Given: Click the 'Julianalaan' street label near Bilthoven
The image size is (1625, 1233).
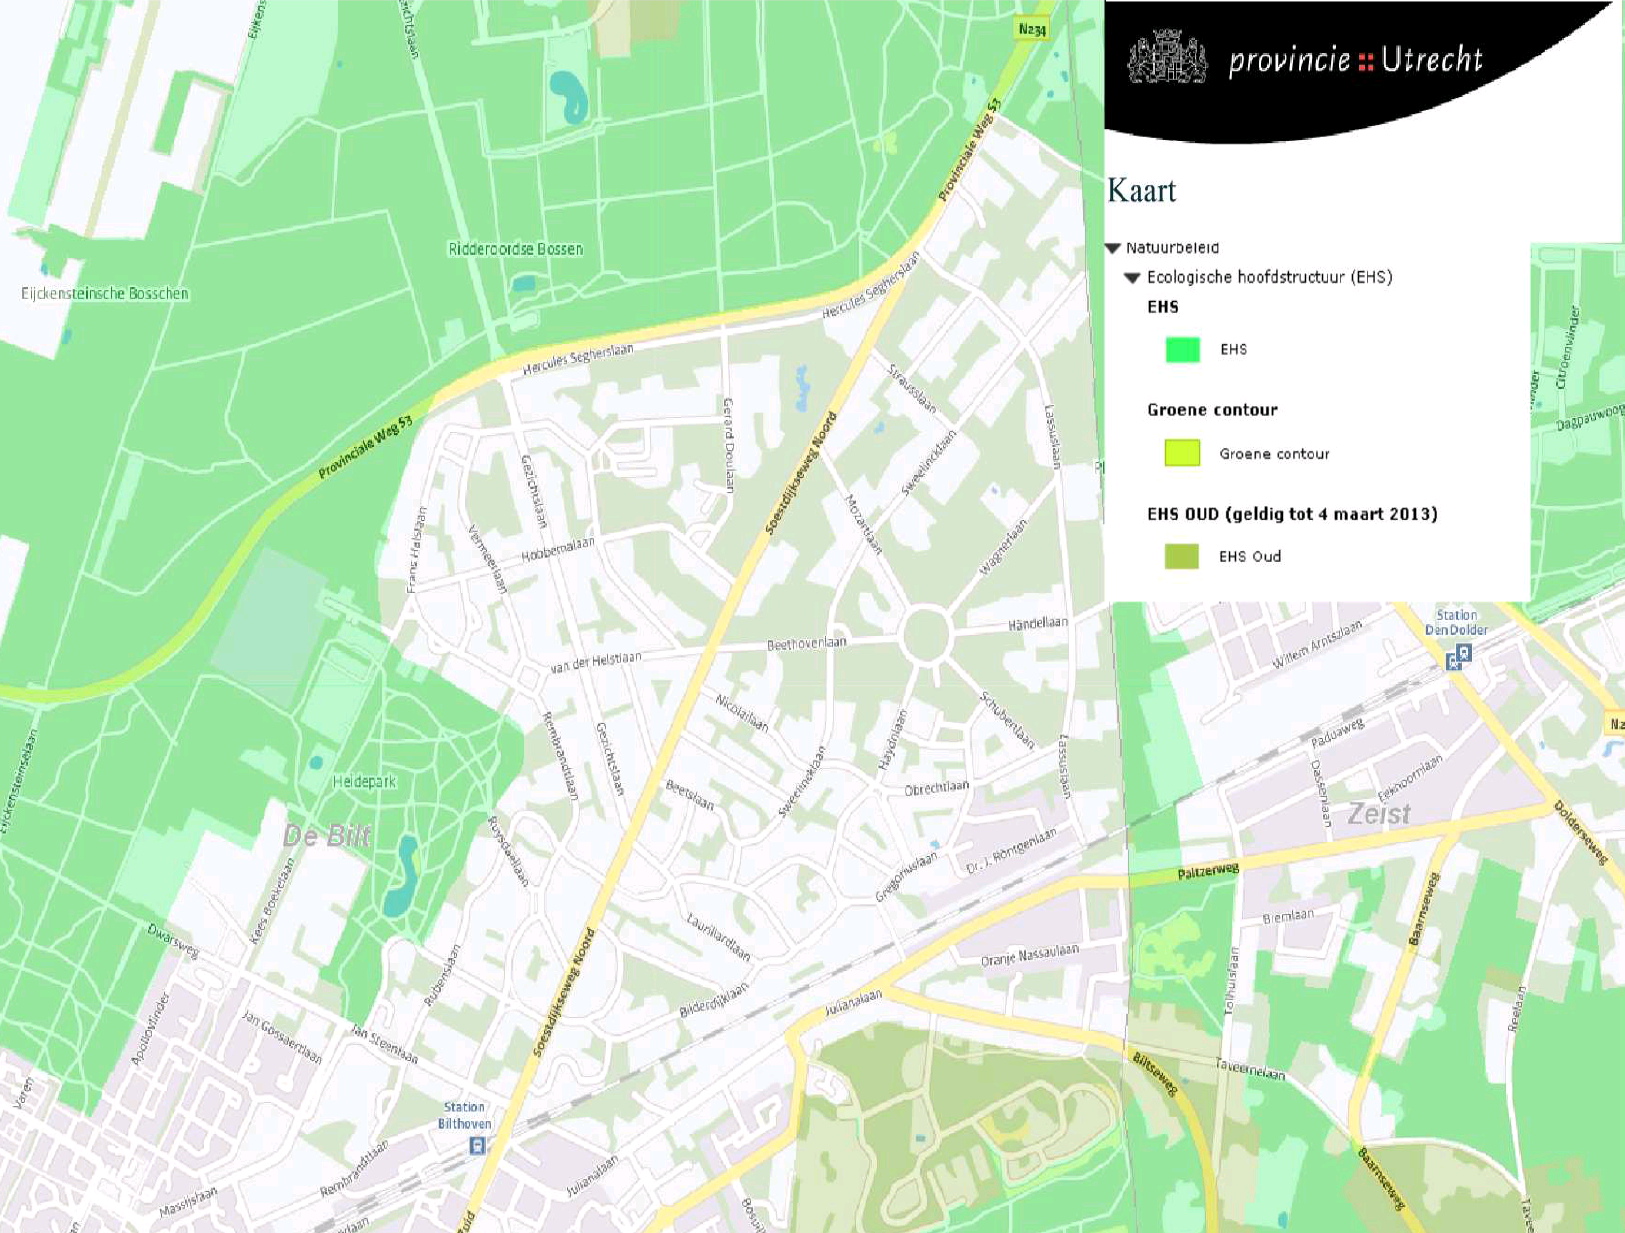Looking at the screenshot, I should pyautogui.click(x=592, y=1176).
